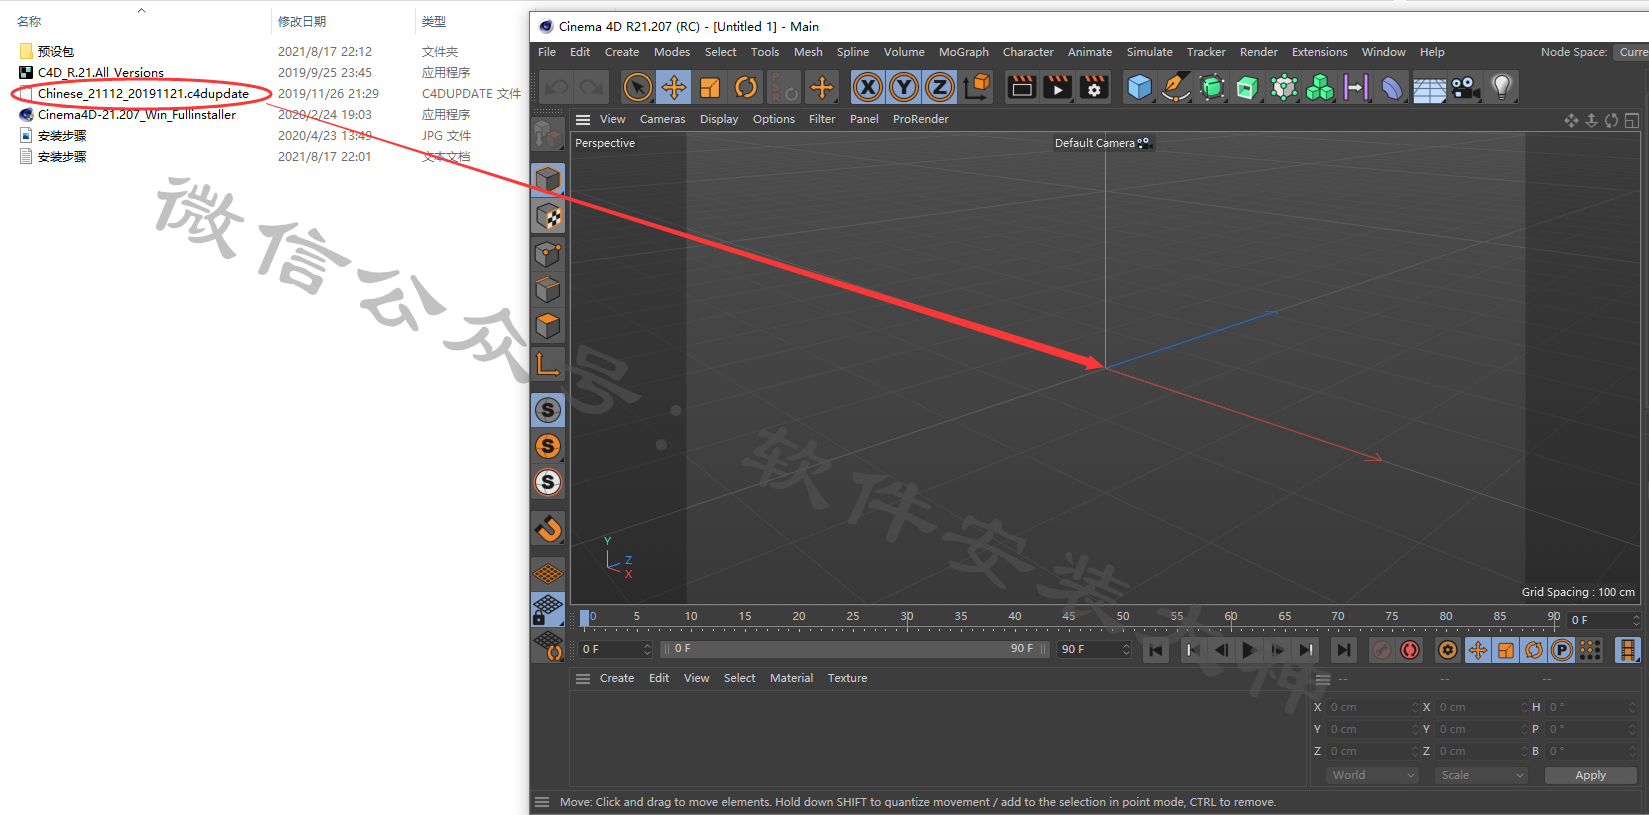This screenshot has width=1649, height=815.
Task: Toggle Enable Snap magnet icon
Action: [548, 528]
